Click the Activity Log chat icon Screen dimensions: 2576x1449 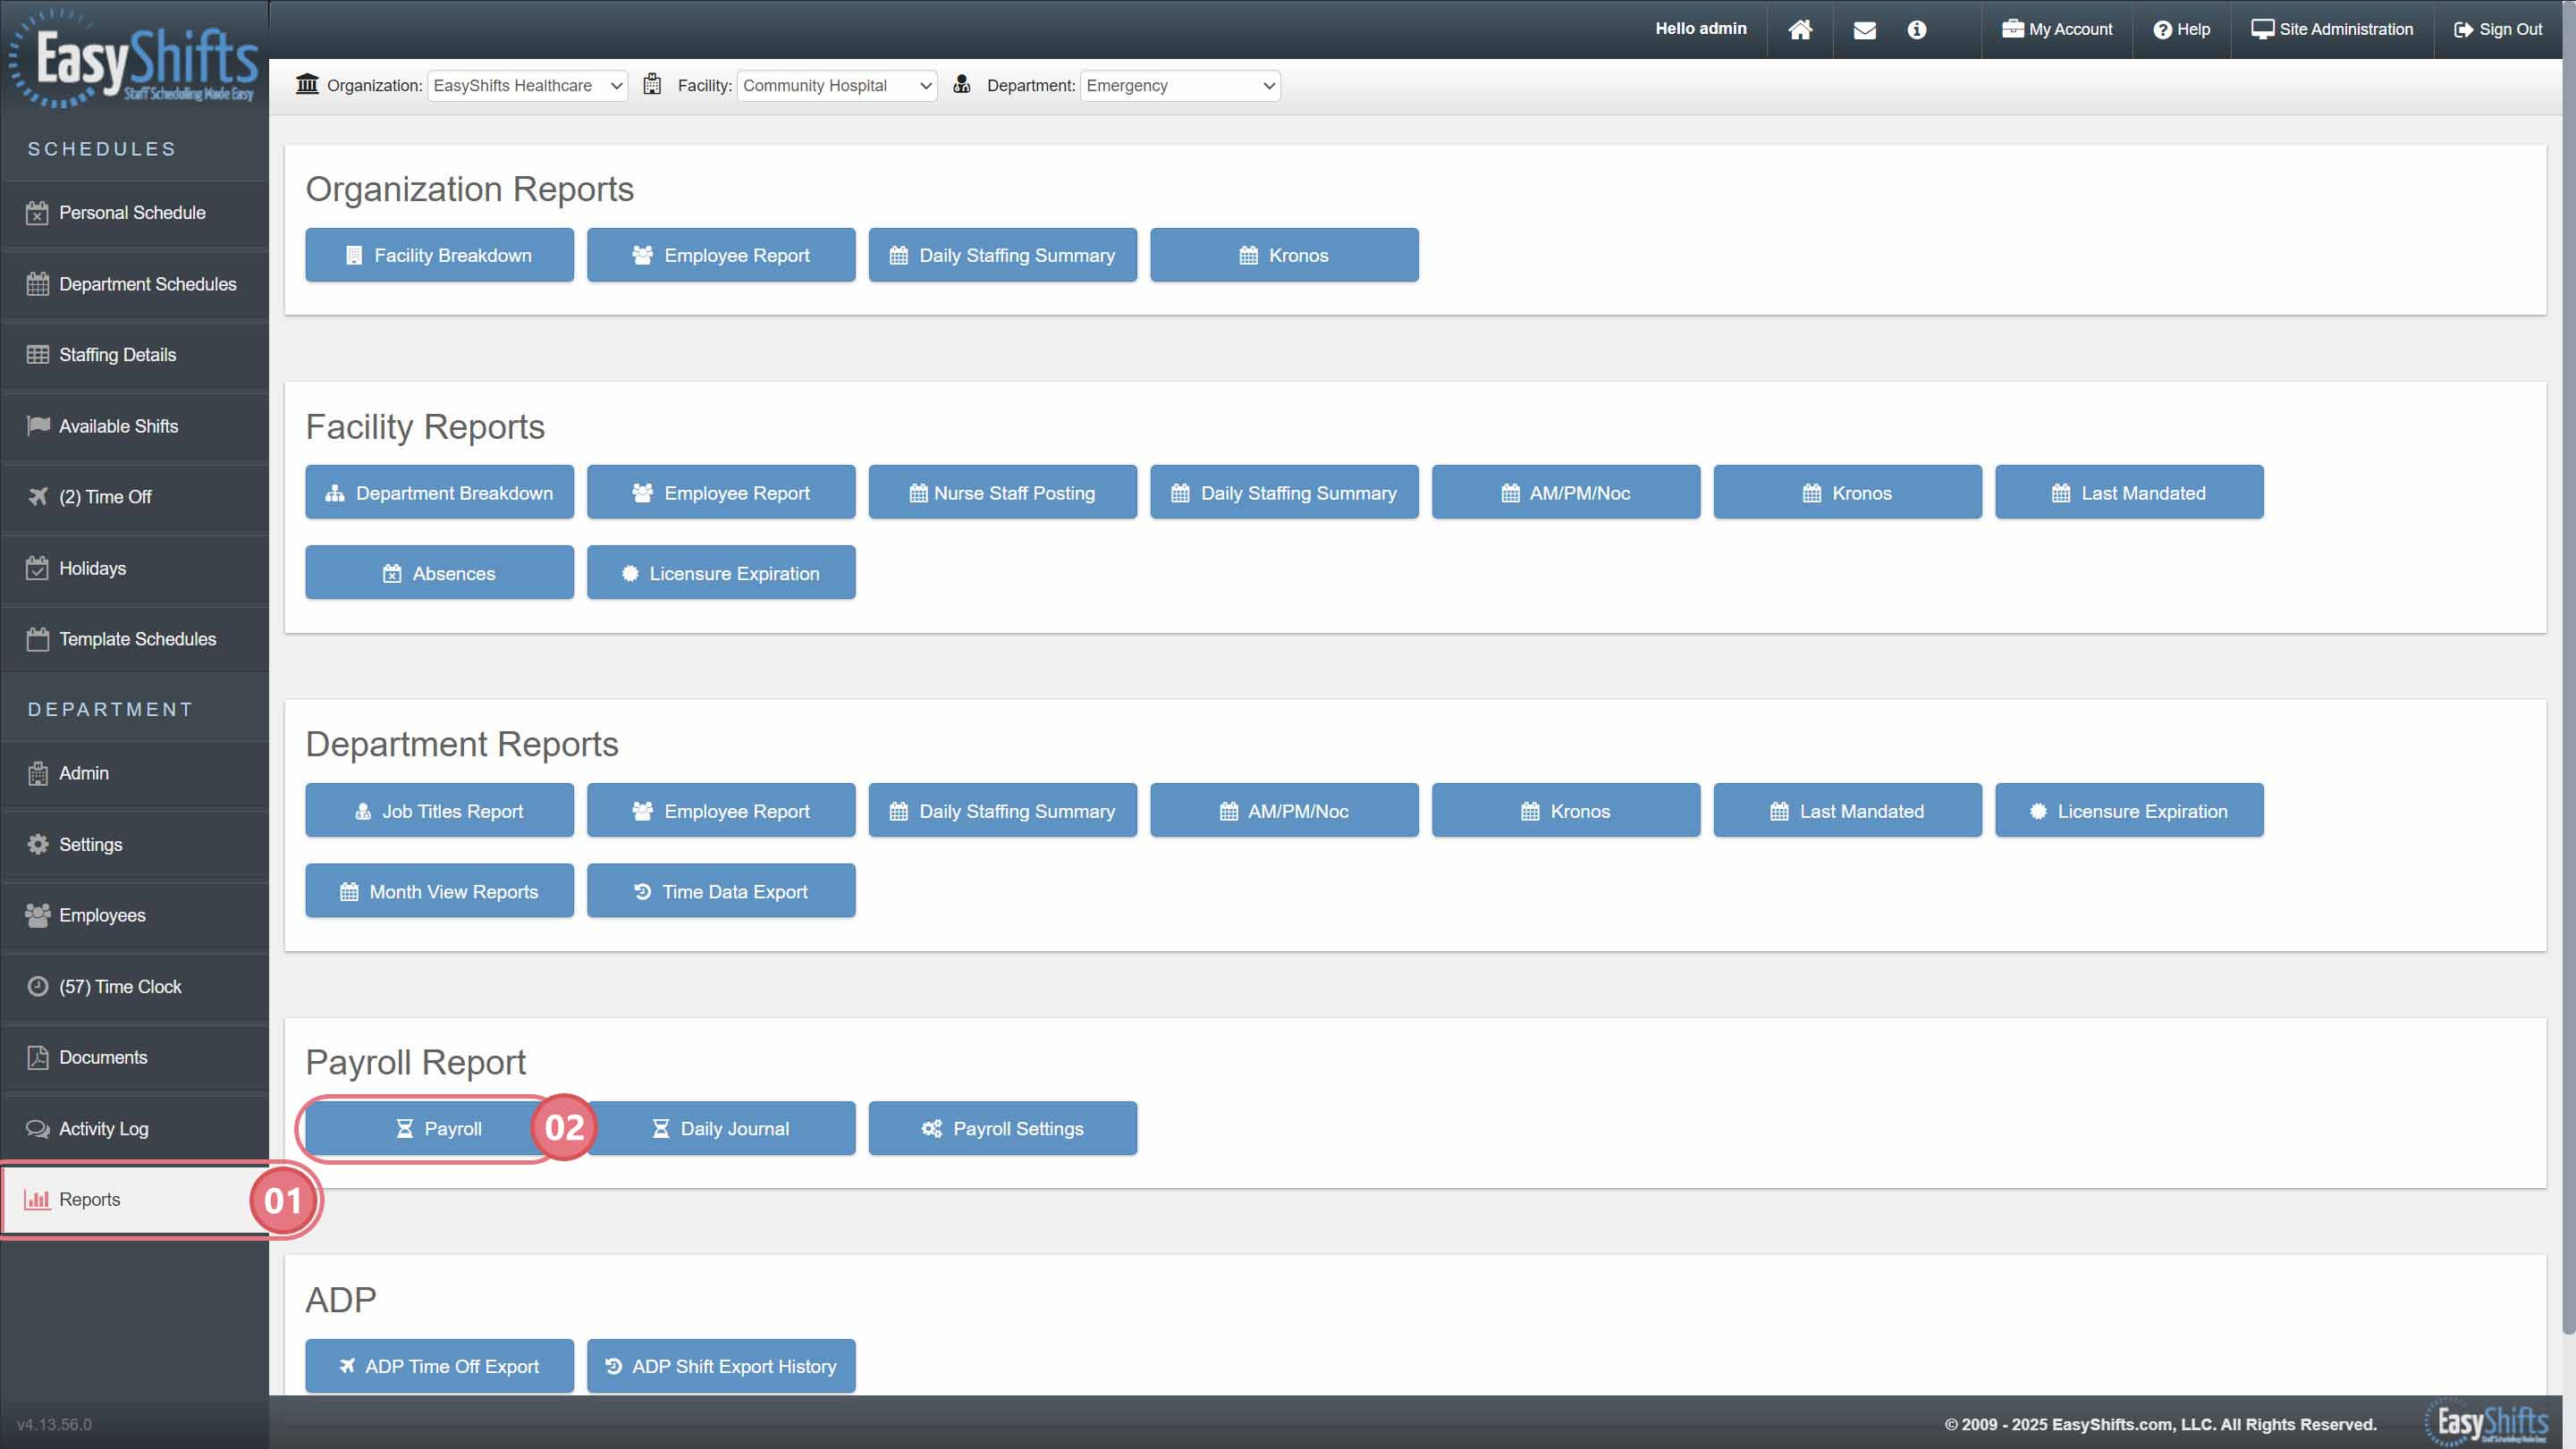point(38,1128)
